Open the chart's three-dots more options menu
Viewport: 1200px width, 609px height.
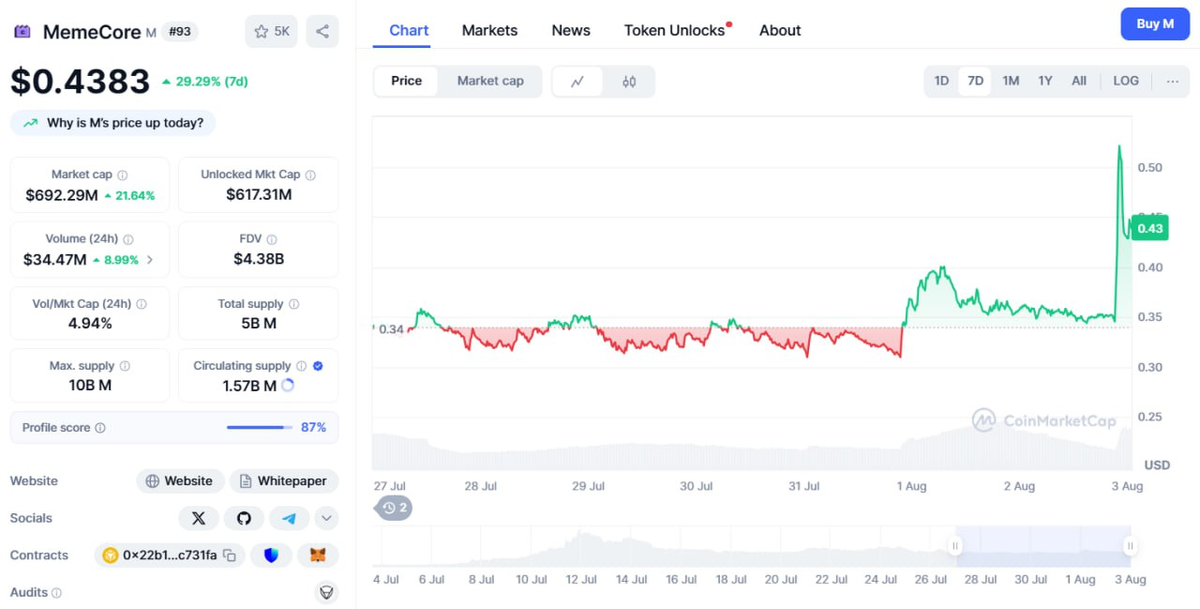pyautogui.click(x=1172, y=81)
